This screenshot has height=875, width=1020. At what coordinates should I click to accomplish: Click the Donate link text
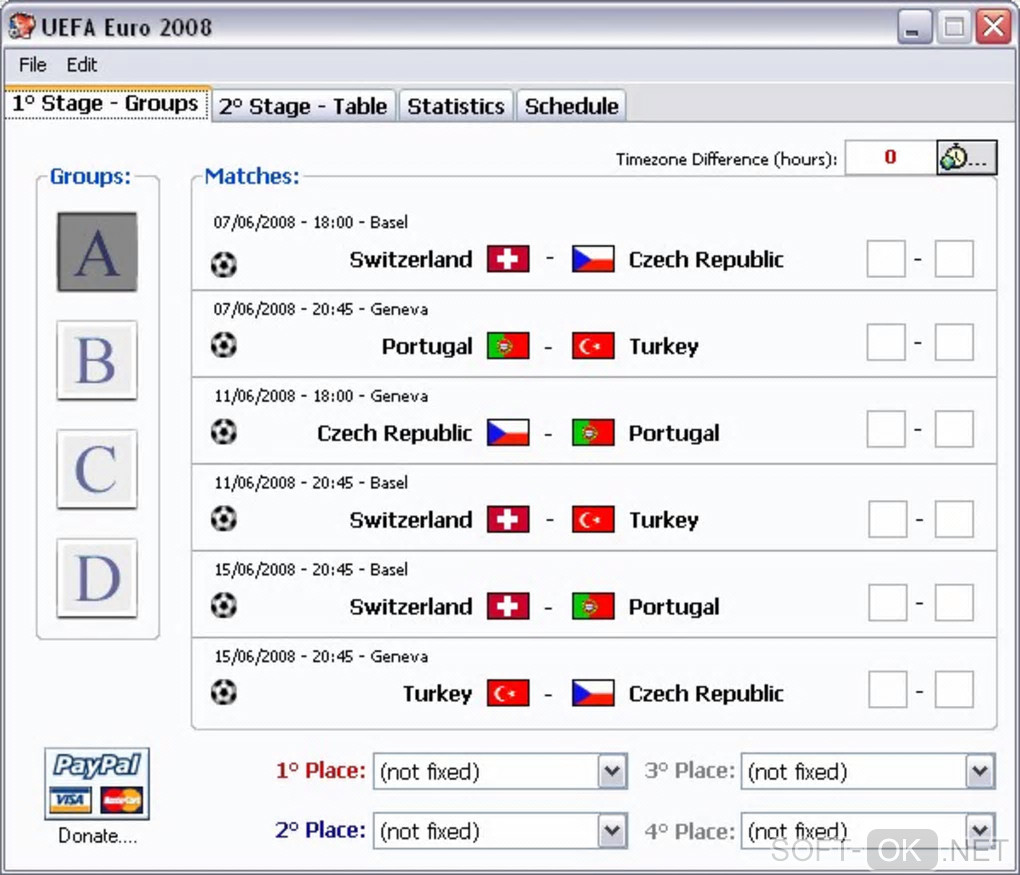tap(97, 836)
